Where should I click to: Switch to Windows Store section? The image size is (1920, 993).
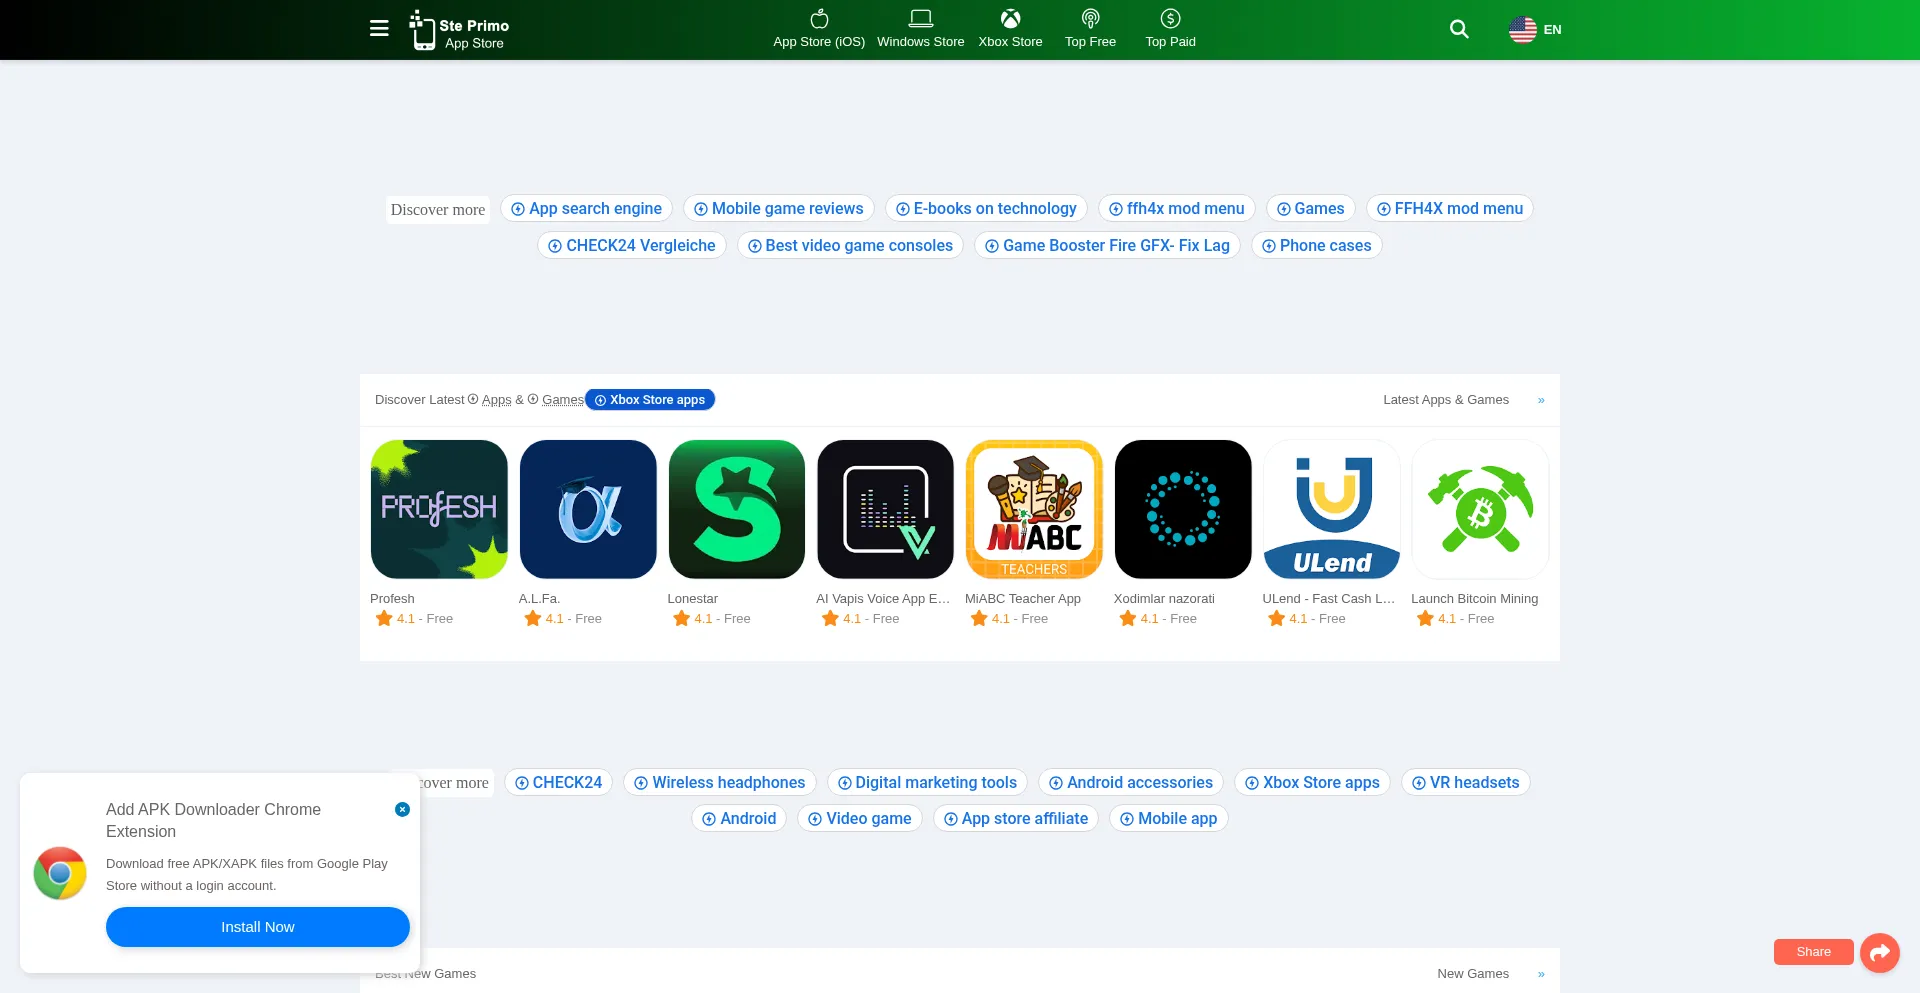tap(920, 29)
